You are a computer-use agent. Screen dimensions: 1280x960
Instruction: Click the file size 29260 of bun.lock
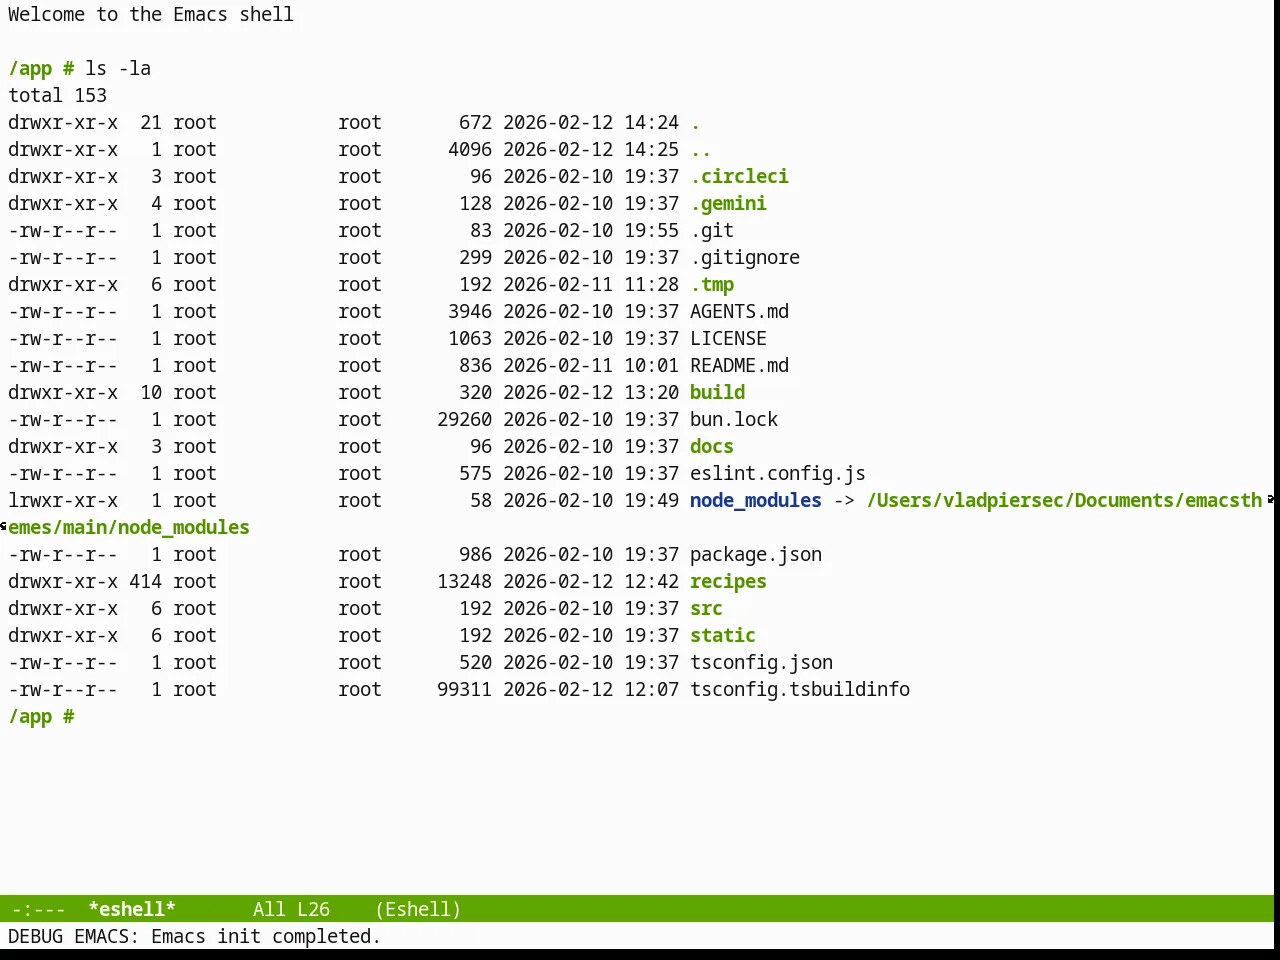(x=464, y=420)
